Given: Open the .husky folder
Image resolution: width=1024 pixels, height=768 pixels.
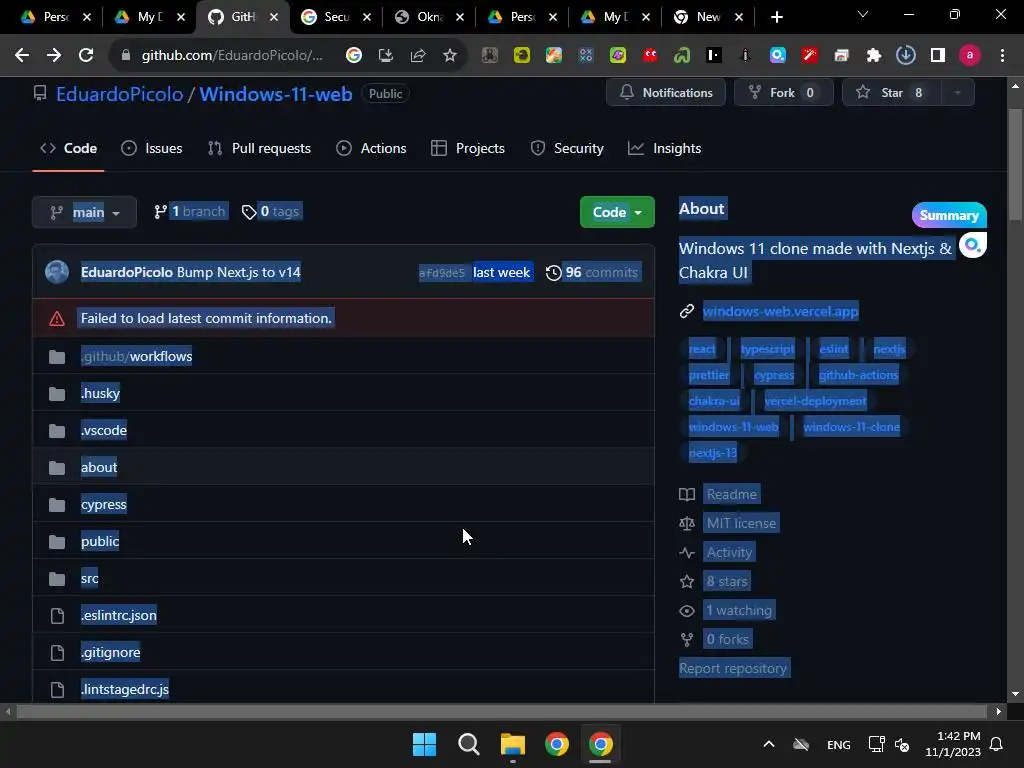Looking at the screenshot, I should (101, 393).
